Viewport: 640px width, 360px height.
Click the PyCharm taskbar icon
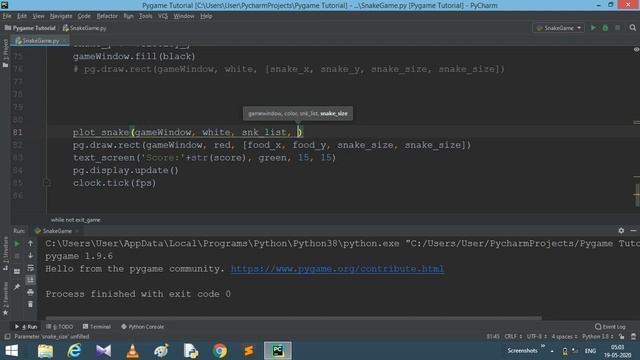click(x=278, y=351)
